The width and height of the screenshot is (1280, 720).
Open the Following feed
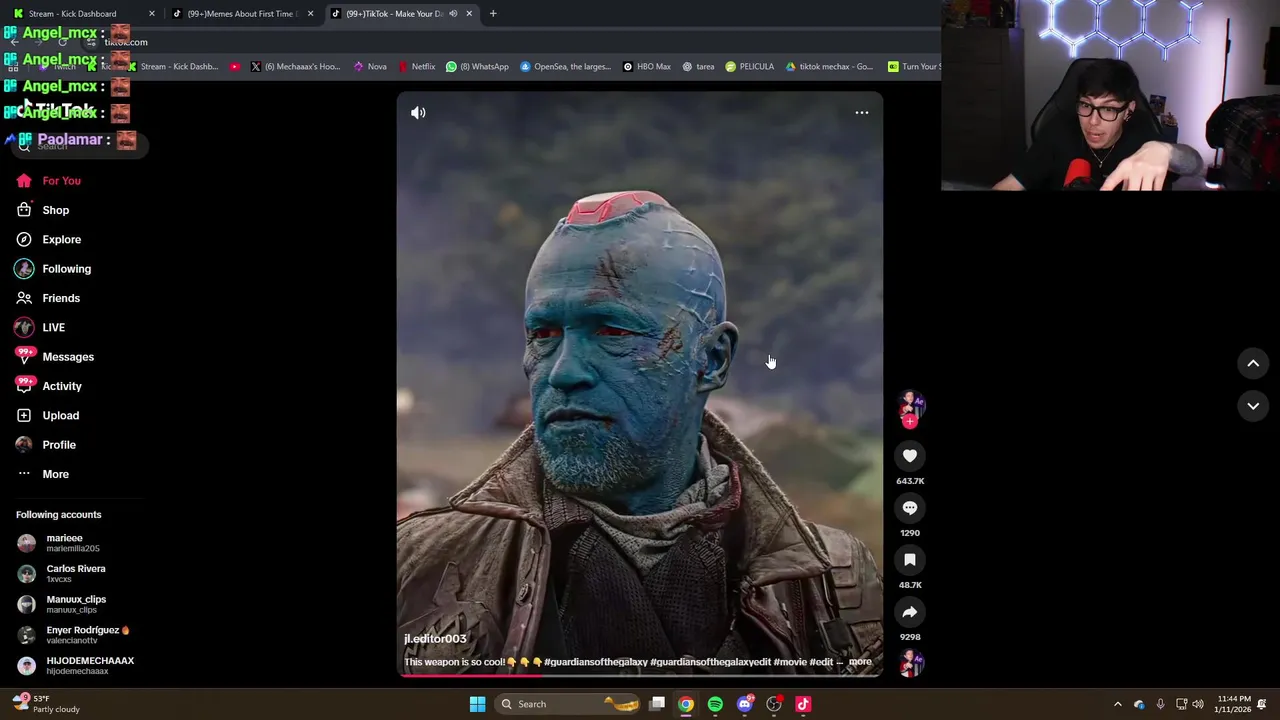[x=52, y=269]
